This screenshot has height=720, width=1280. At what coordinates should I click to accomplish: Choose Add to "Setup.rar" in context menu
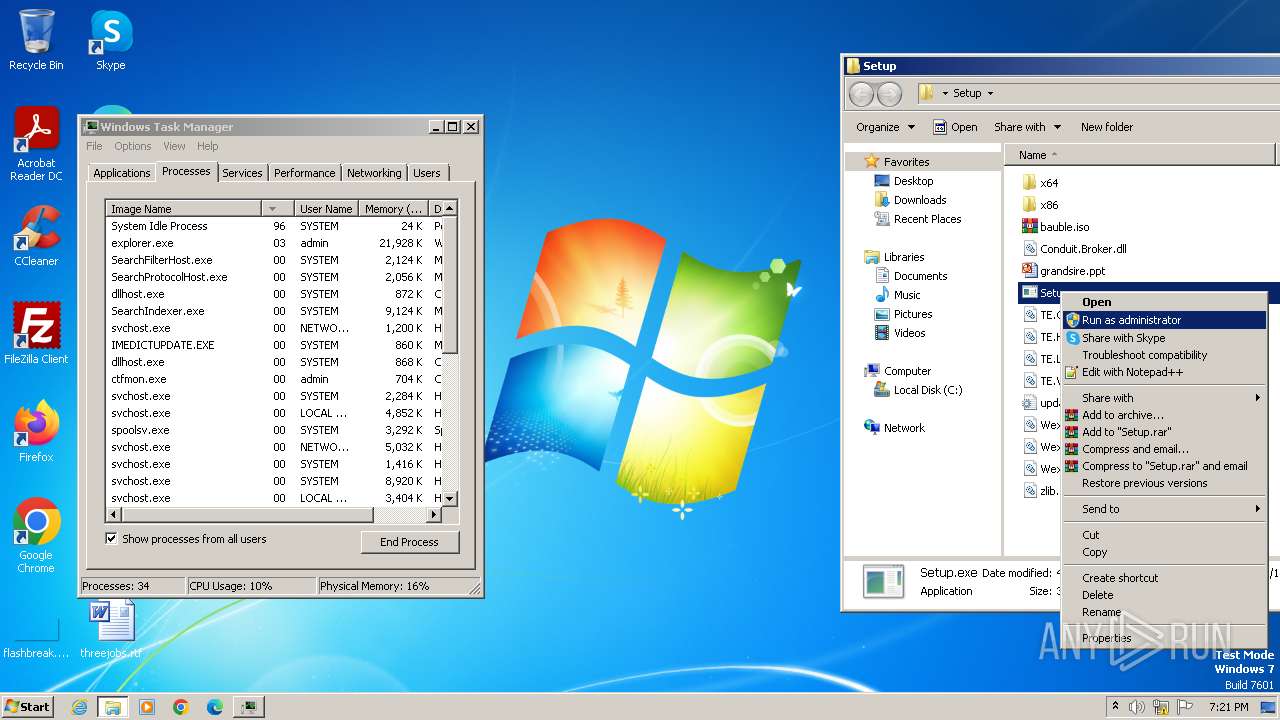[1166, 432]
